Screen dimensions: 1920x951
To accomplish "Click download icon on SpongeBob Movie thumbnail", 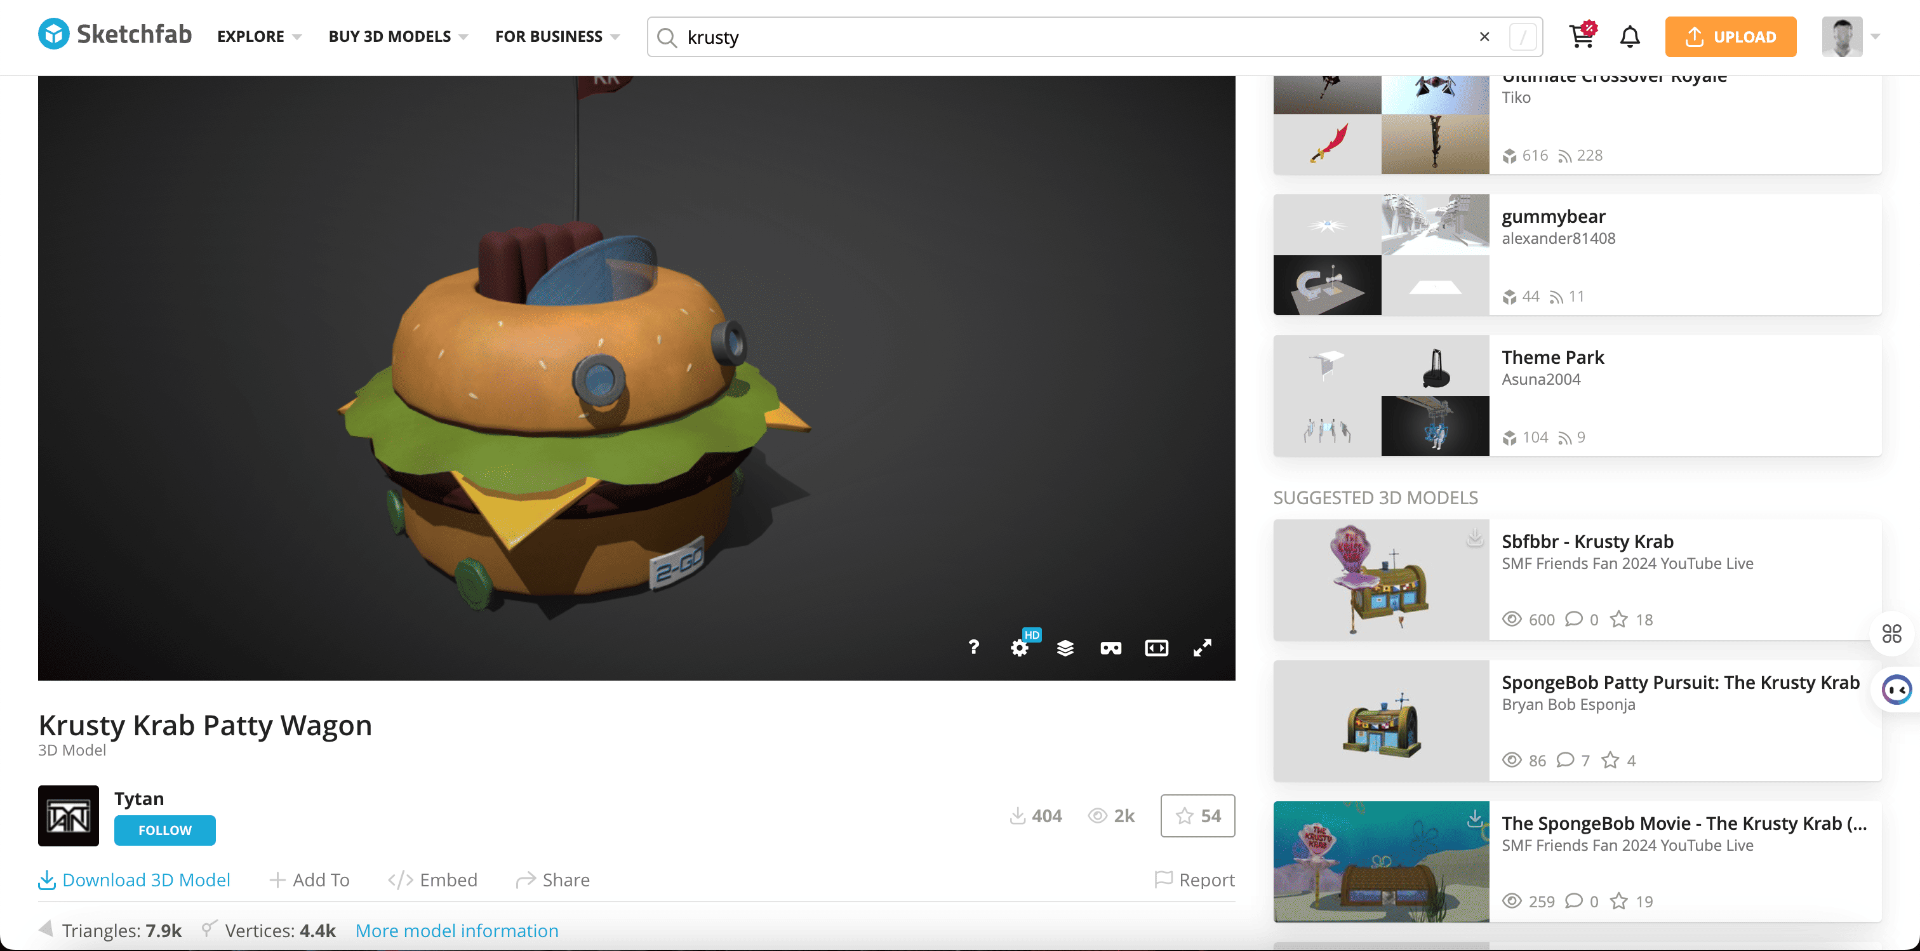I will tap(1474, 818).
